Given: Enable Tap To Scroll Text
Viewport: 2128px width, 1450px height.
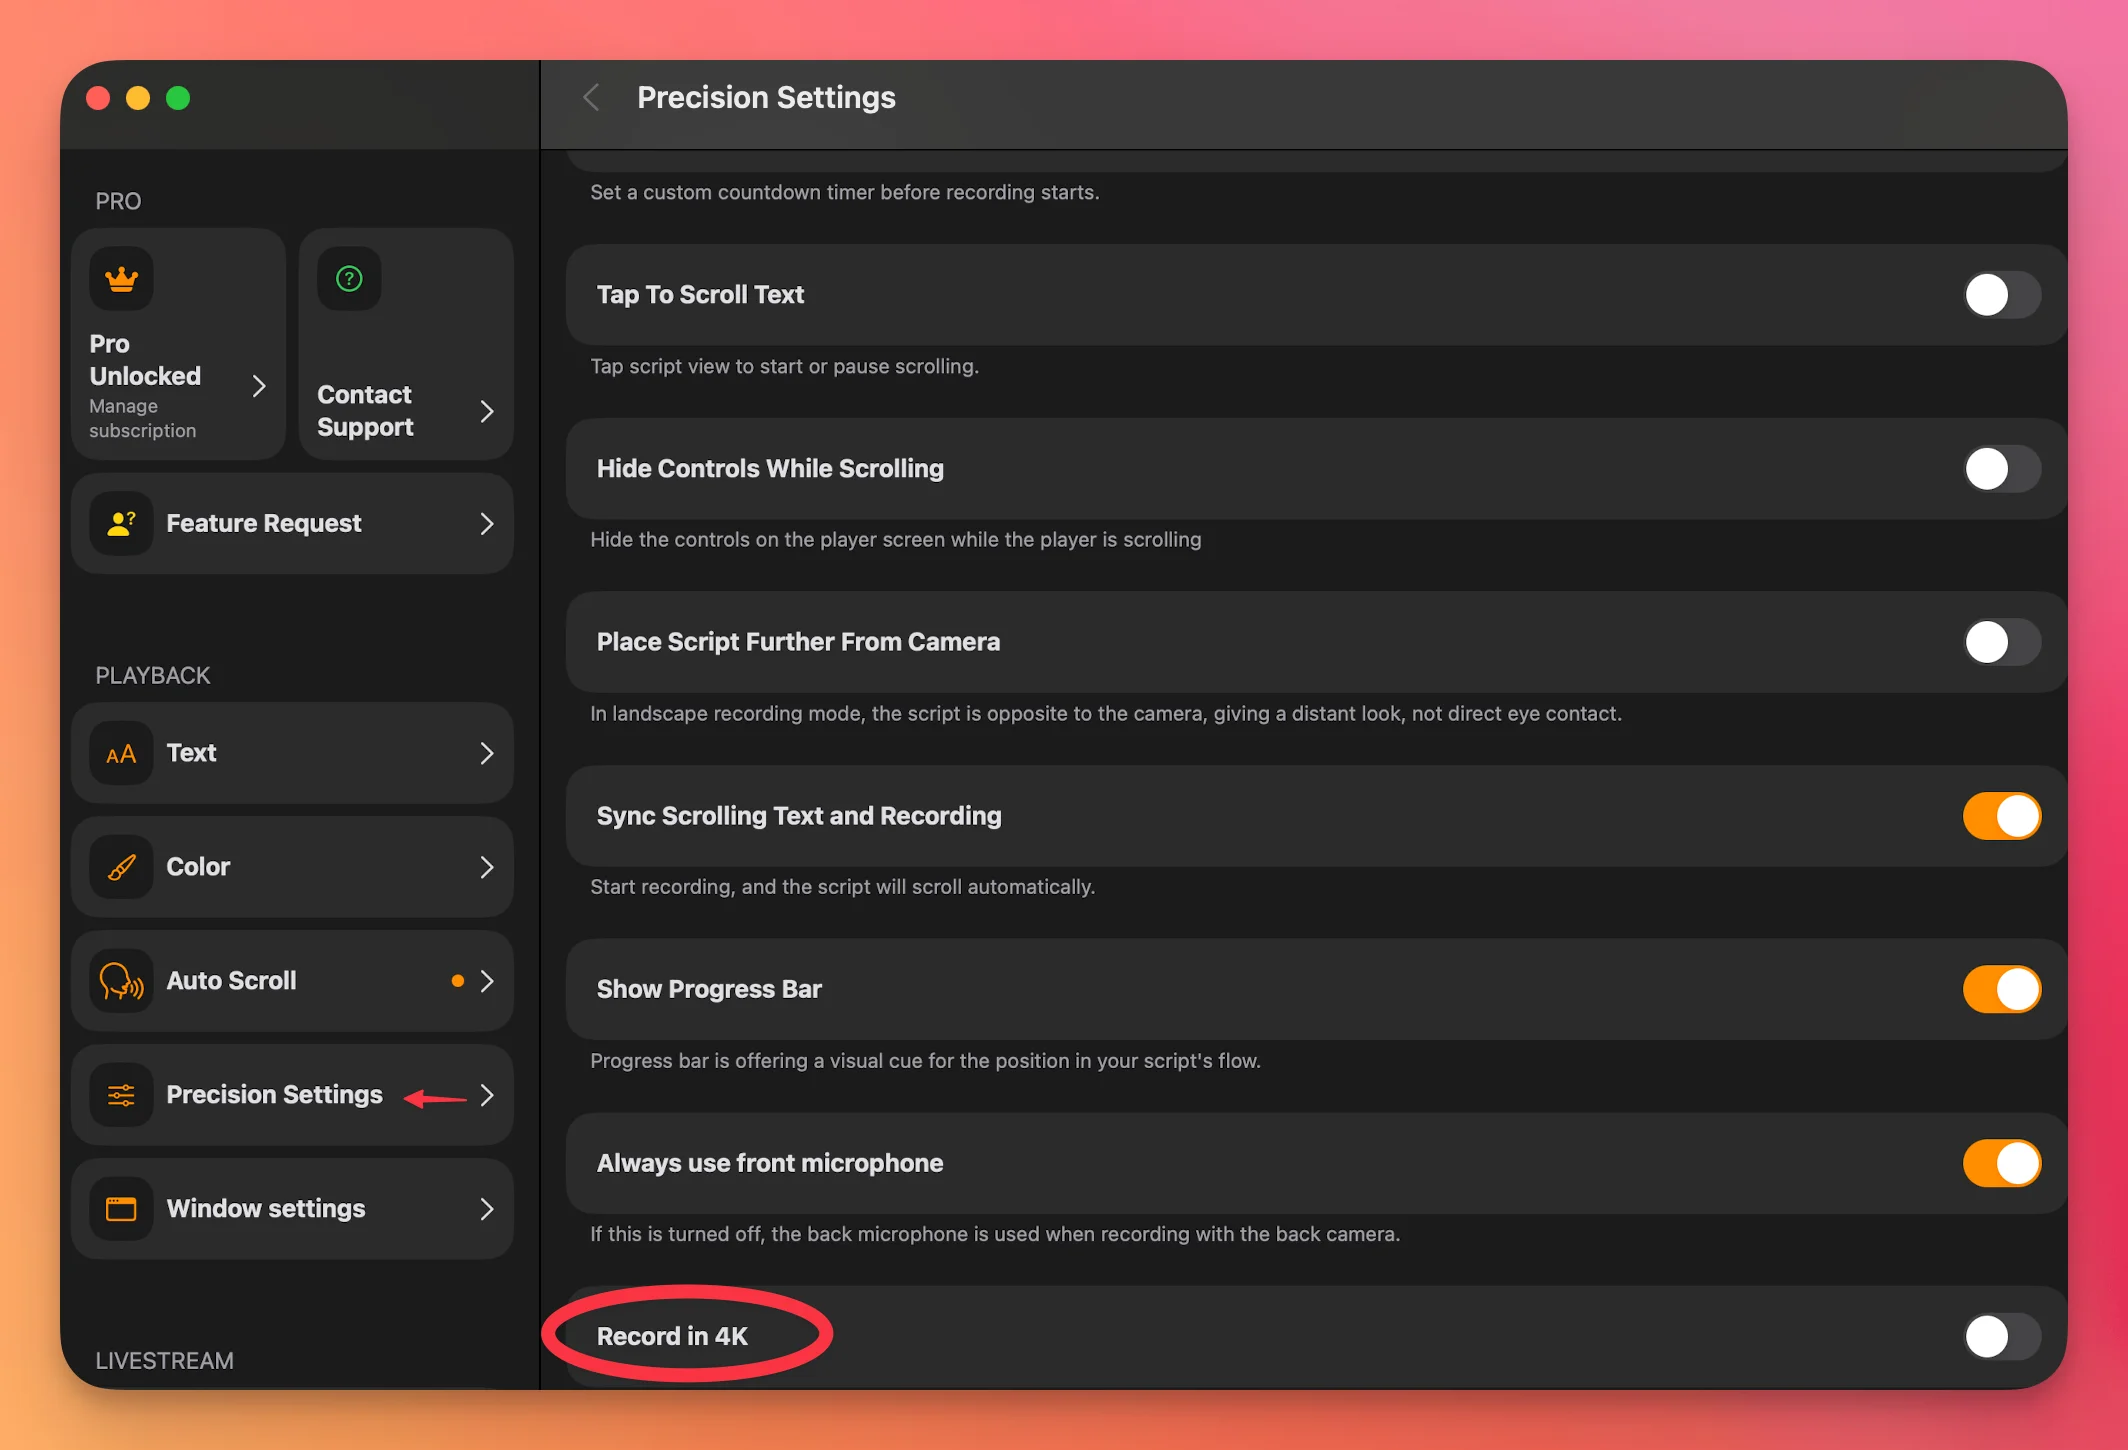Looking at the screenshot, I should point(2000,294).
